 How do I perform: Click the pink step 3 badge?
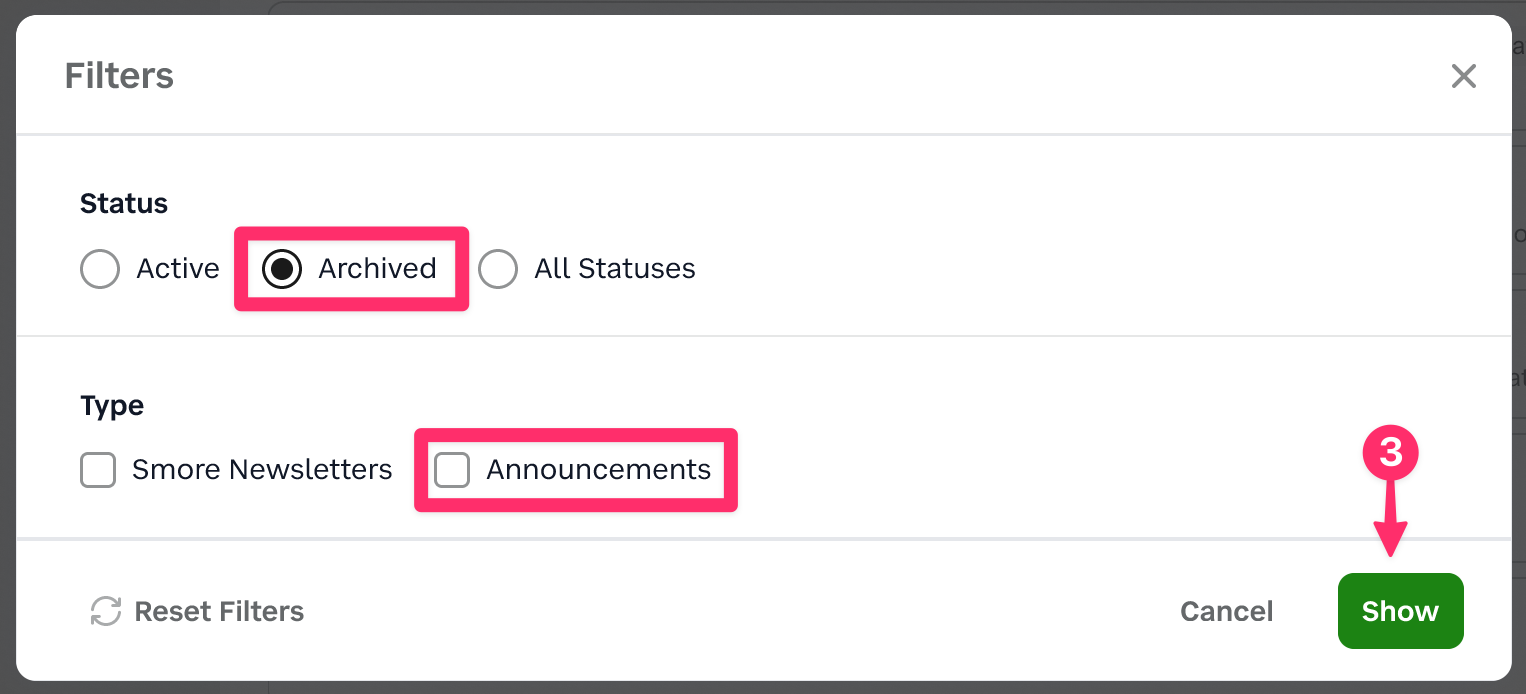[x=1391, y=453]
